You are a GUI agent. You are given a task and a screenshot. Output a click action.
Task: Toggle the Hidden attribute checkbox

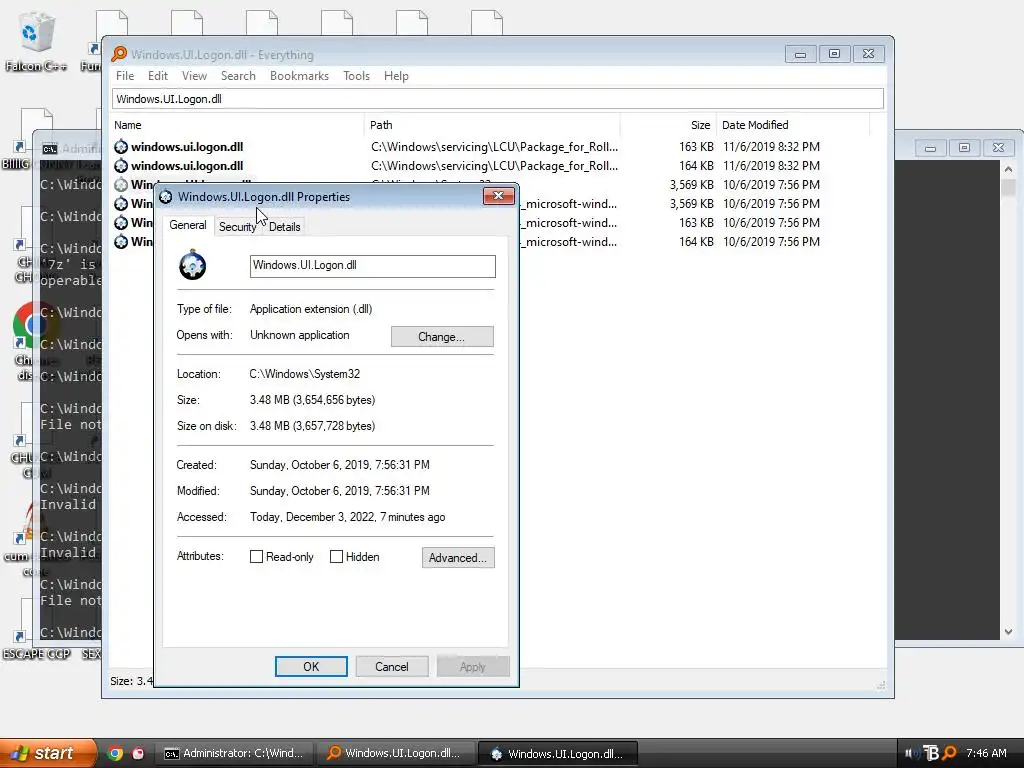[x=336, y=556]
